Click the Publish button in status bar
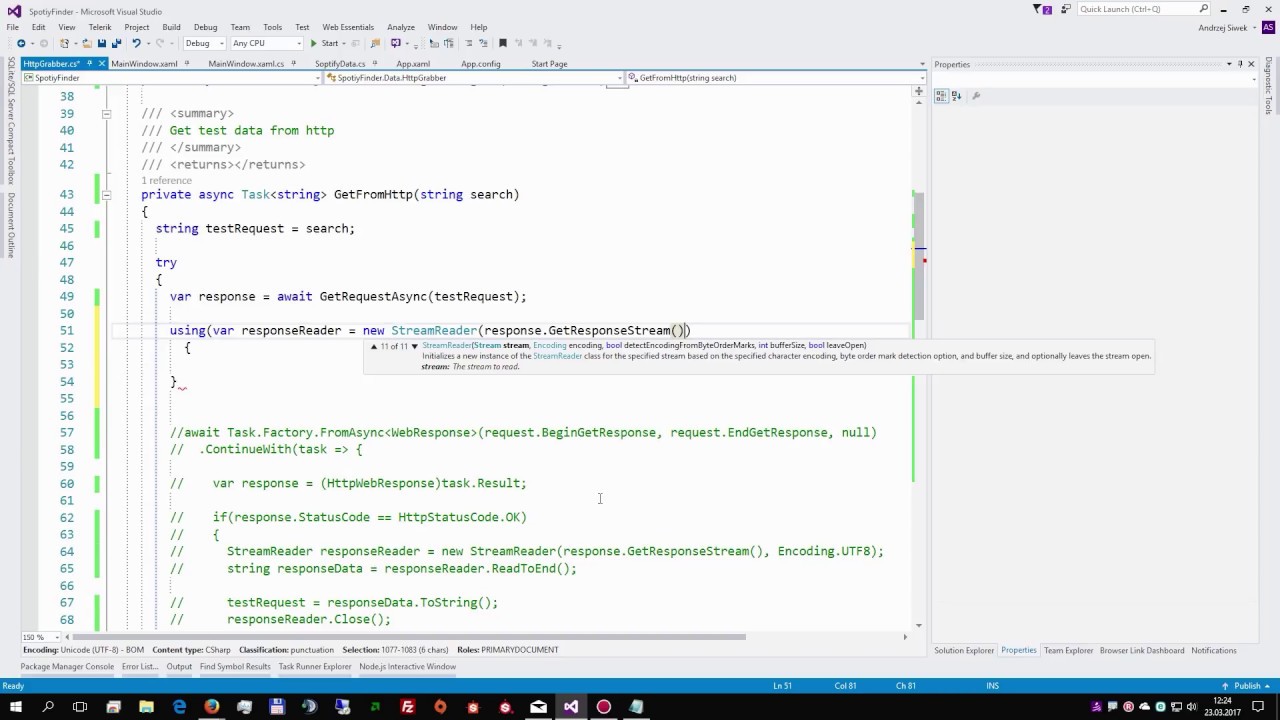Screen dimensions: 1280x720 (1247, 686)
